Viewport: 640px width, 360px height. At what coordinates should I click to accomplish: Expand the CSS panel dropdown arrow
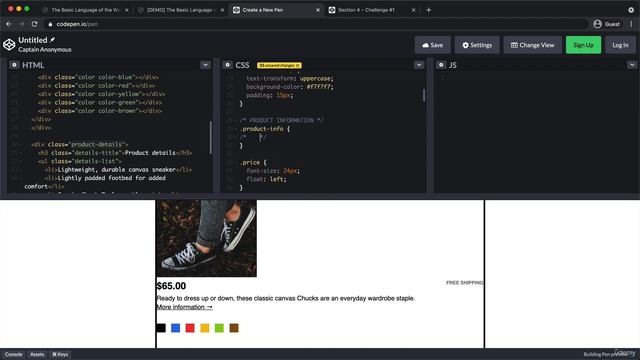(419, 65)
